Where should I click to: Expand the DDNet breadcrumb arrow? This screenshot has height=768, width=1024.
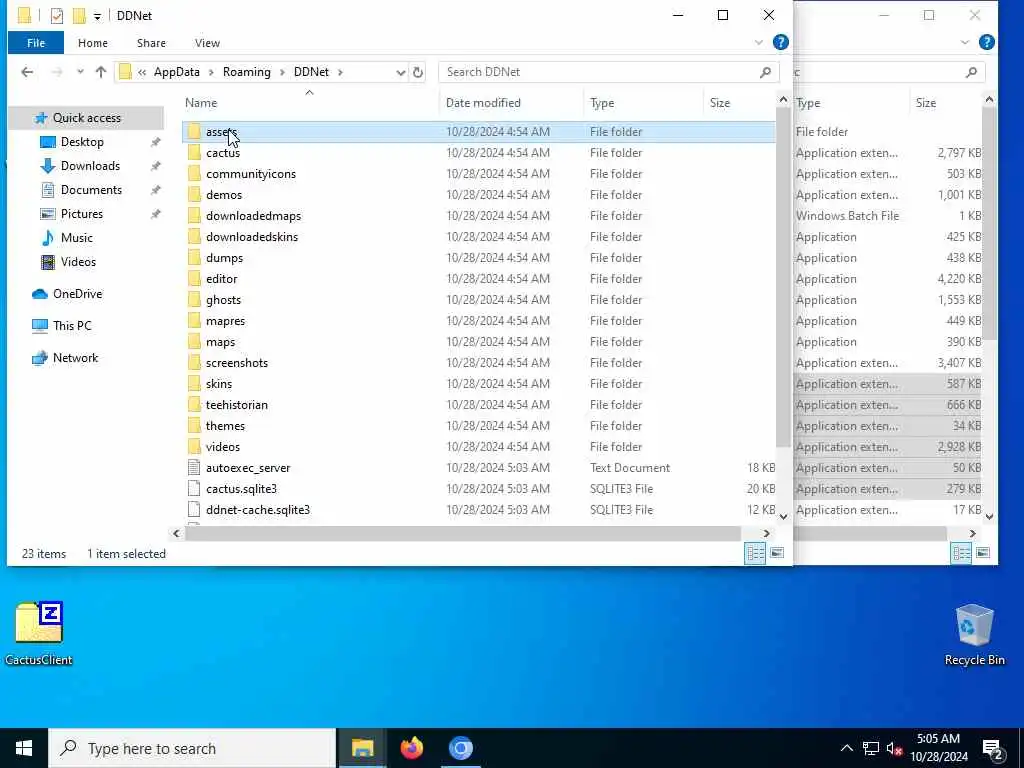pyautogui.click(x=340, y=72)
